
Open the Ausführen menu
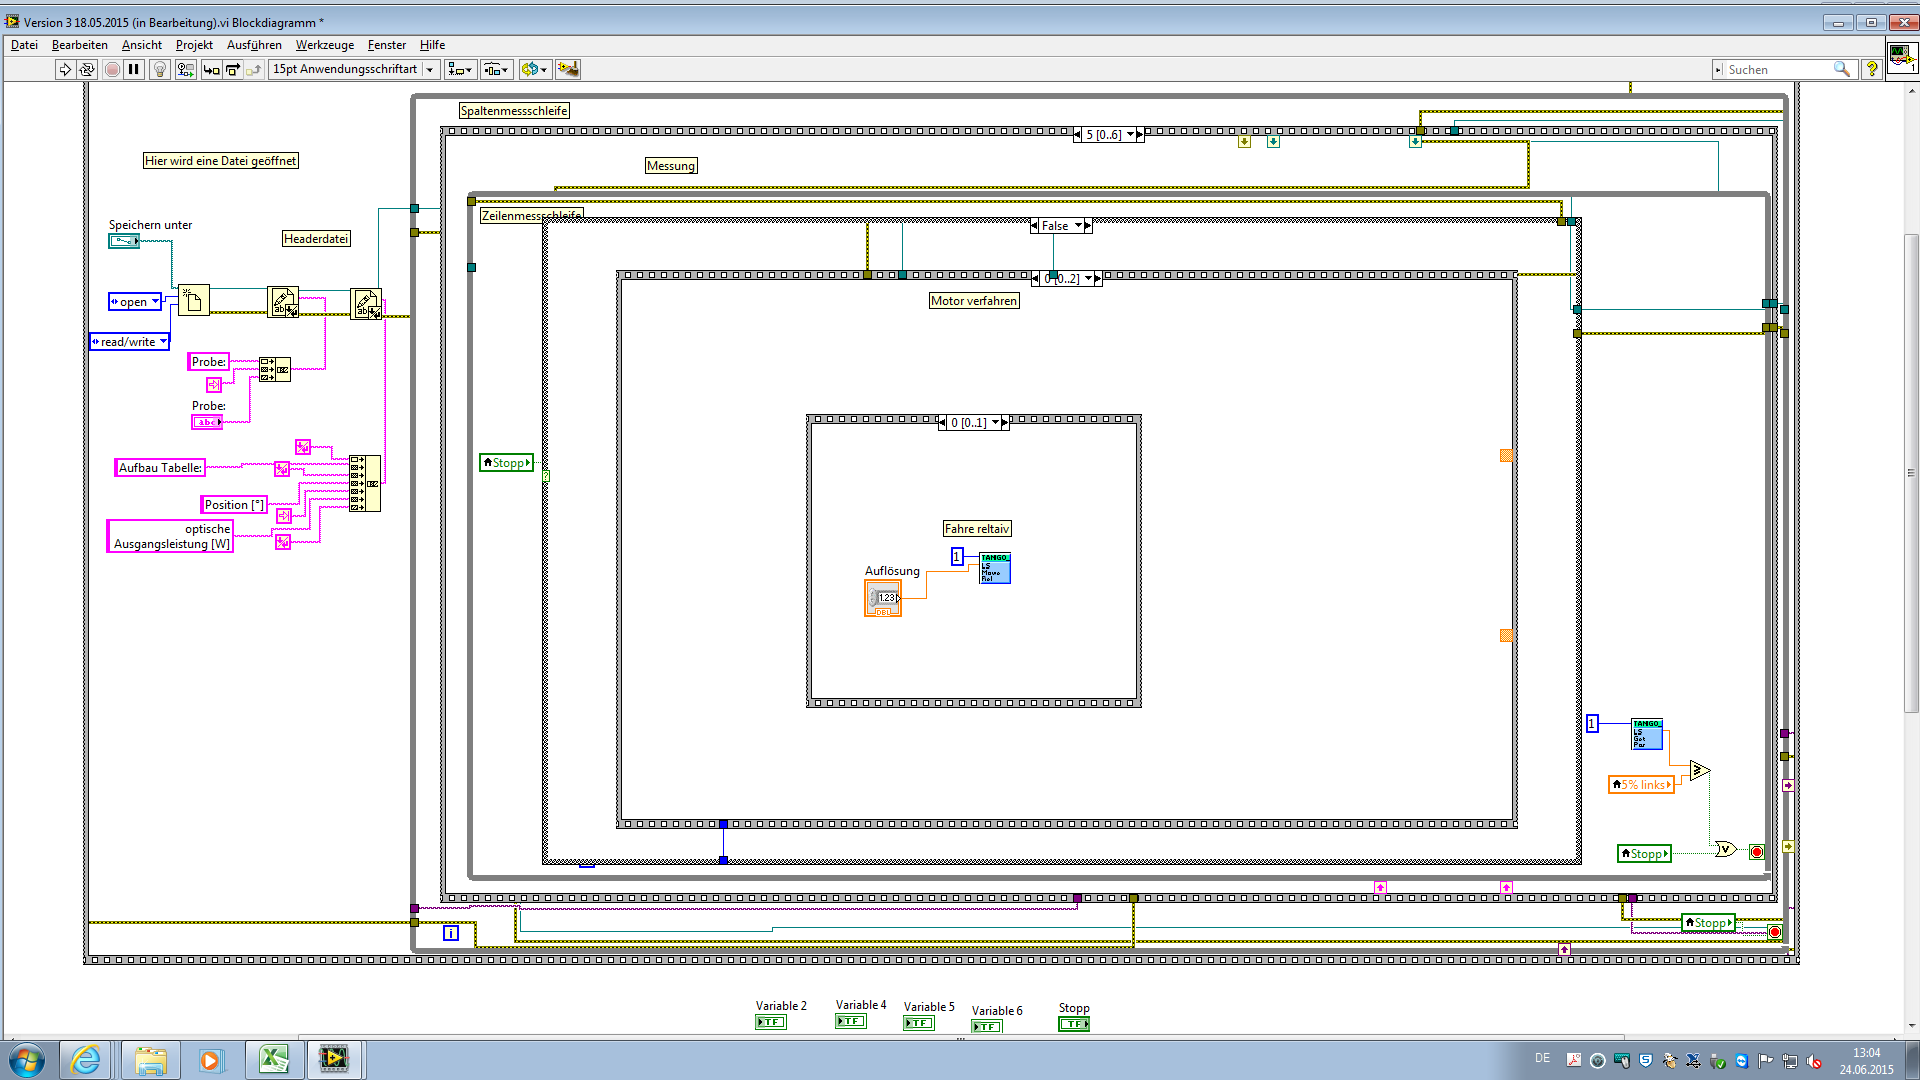click(x=254, y=45)
